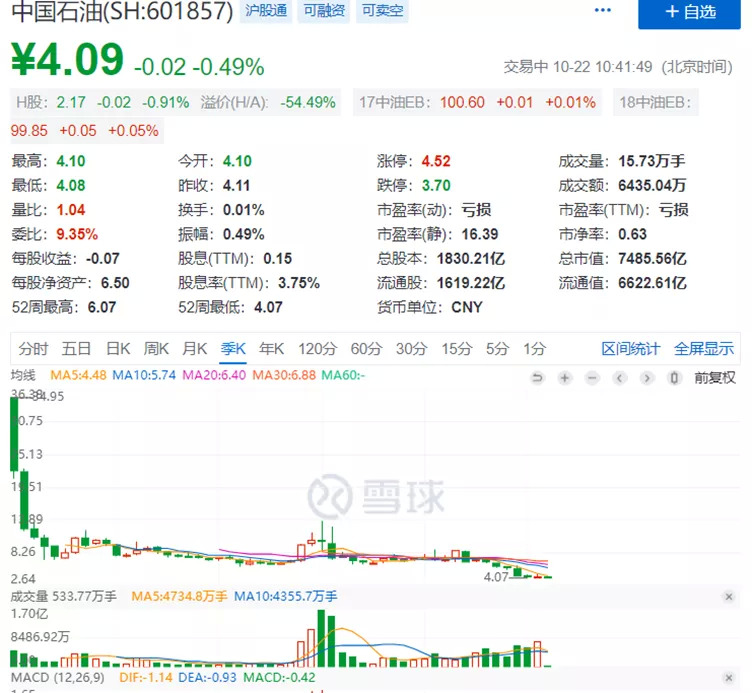This screenshot has height=693, width=752.
Task: Select the 日K chart tab
Action: 118,349
